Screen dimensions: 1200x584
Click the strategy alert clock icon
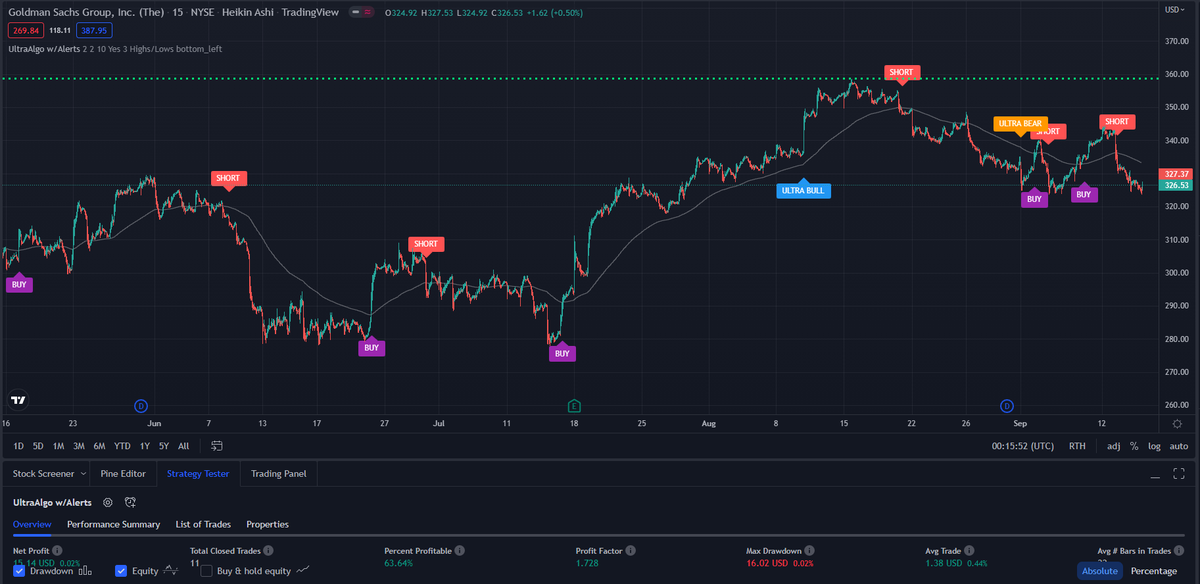click(x=130, y=502)
